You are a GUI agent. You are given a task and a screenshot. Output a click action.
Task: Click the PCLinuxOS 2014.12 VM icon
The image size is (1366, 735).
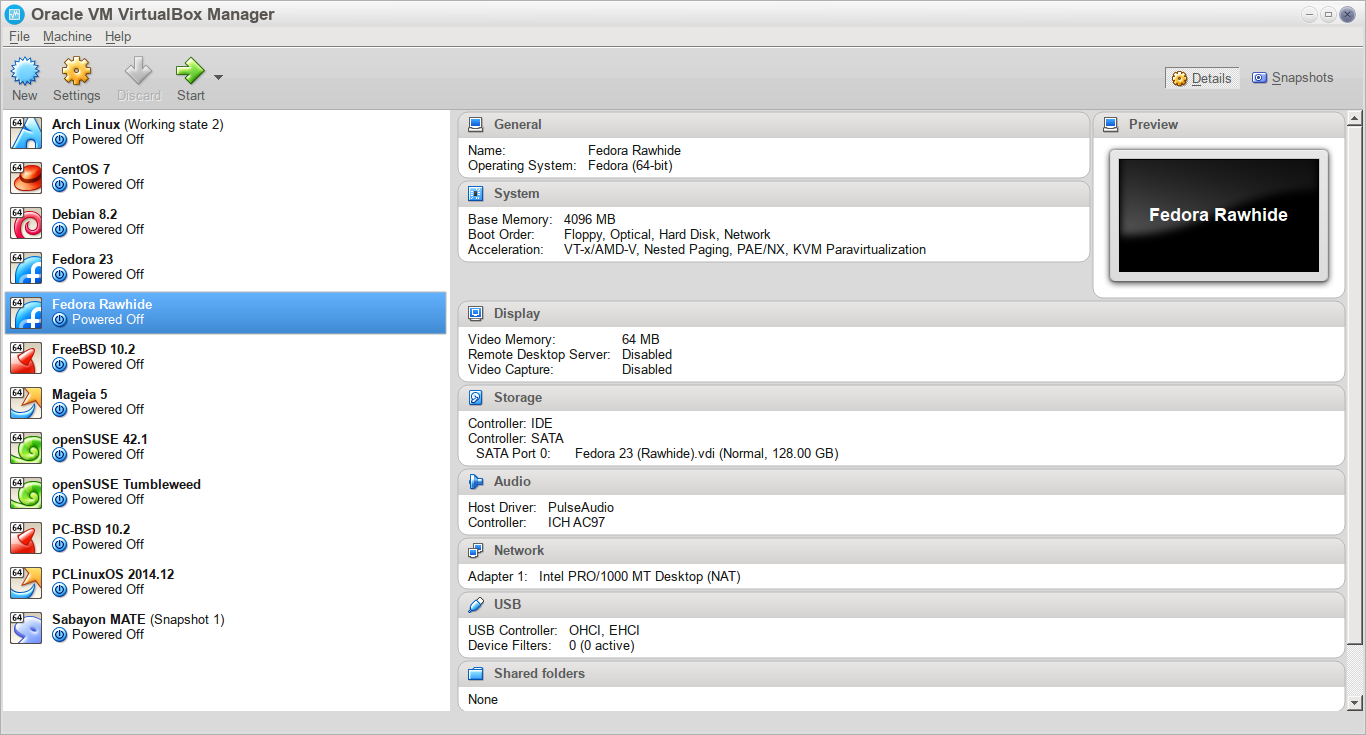(x=26, y=582)
